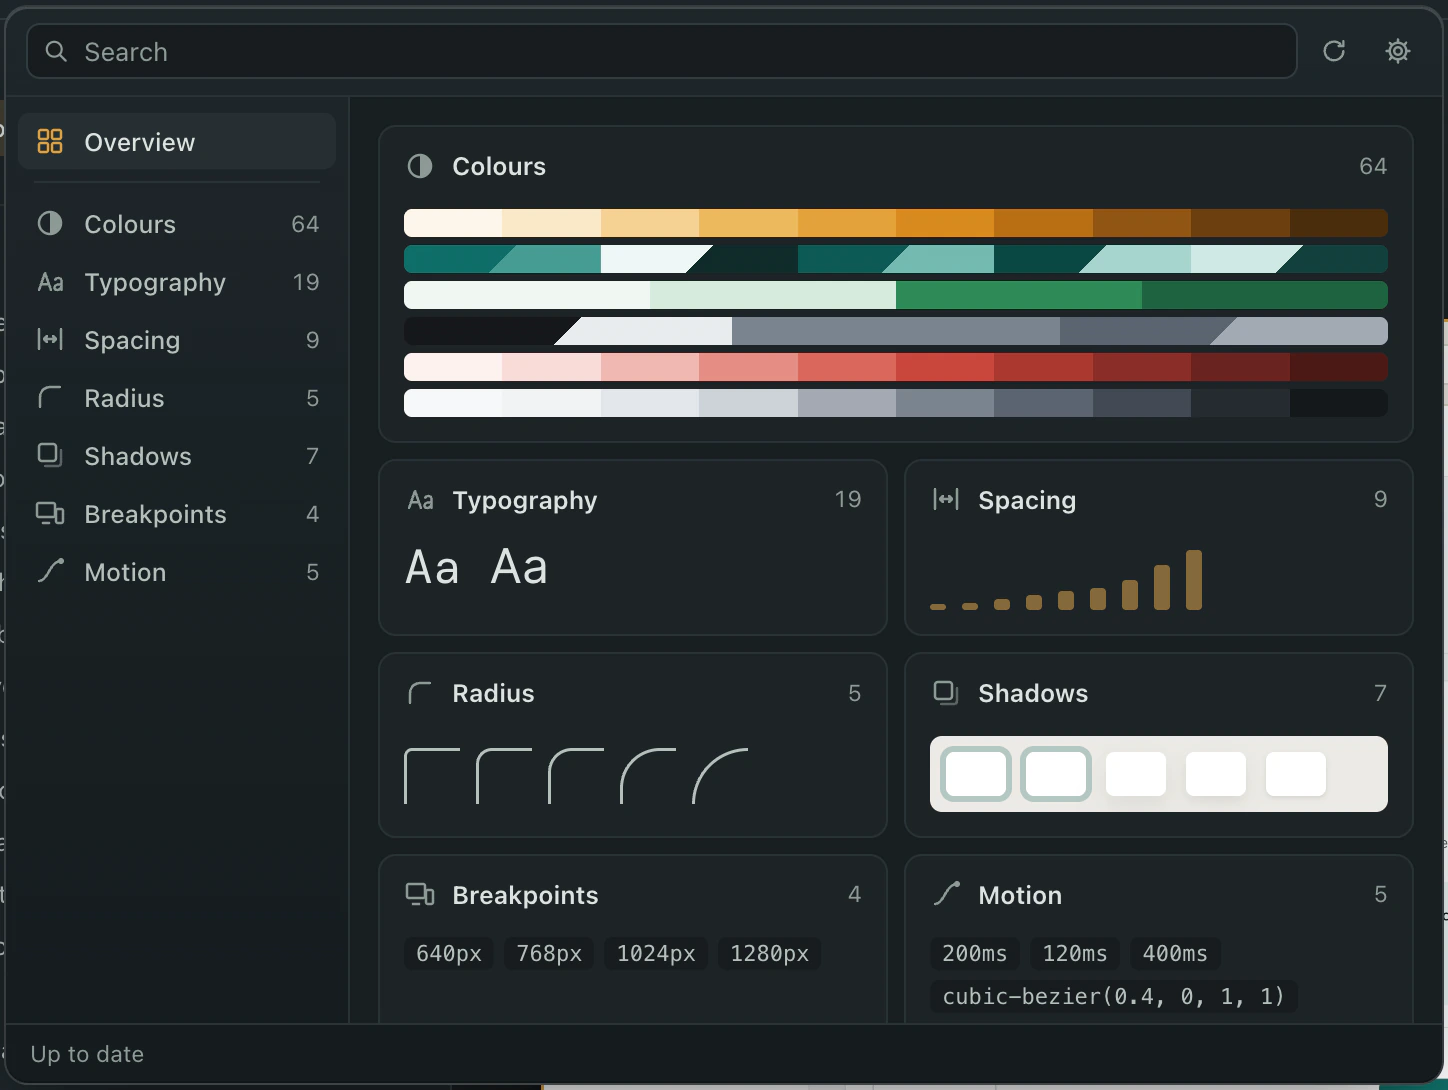Click the Spacing icon in sidebar
Viewport: 1448px width, 1090px height.
(x=50, y=339)
